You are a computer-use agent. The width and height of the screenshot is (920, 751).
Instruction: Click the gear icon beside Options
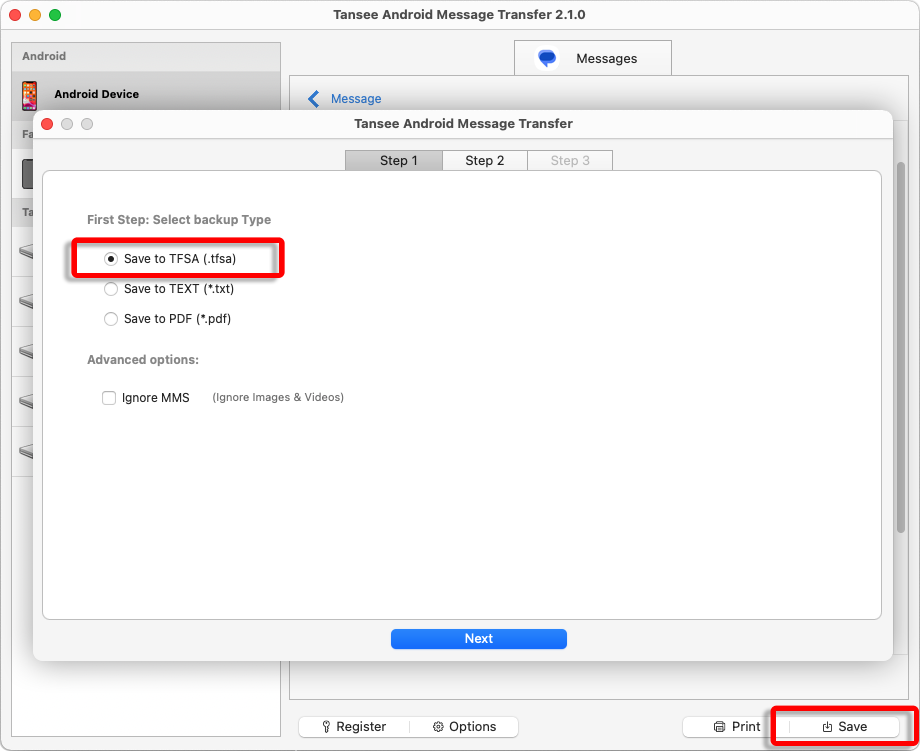pyautogui.click(x=438, y=727)
